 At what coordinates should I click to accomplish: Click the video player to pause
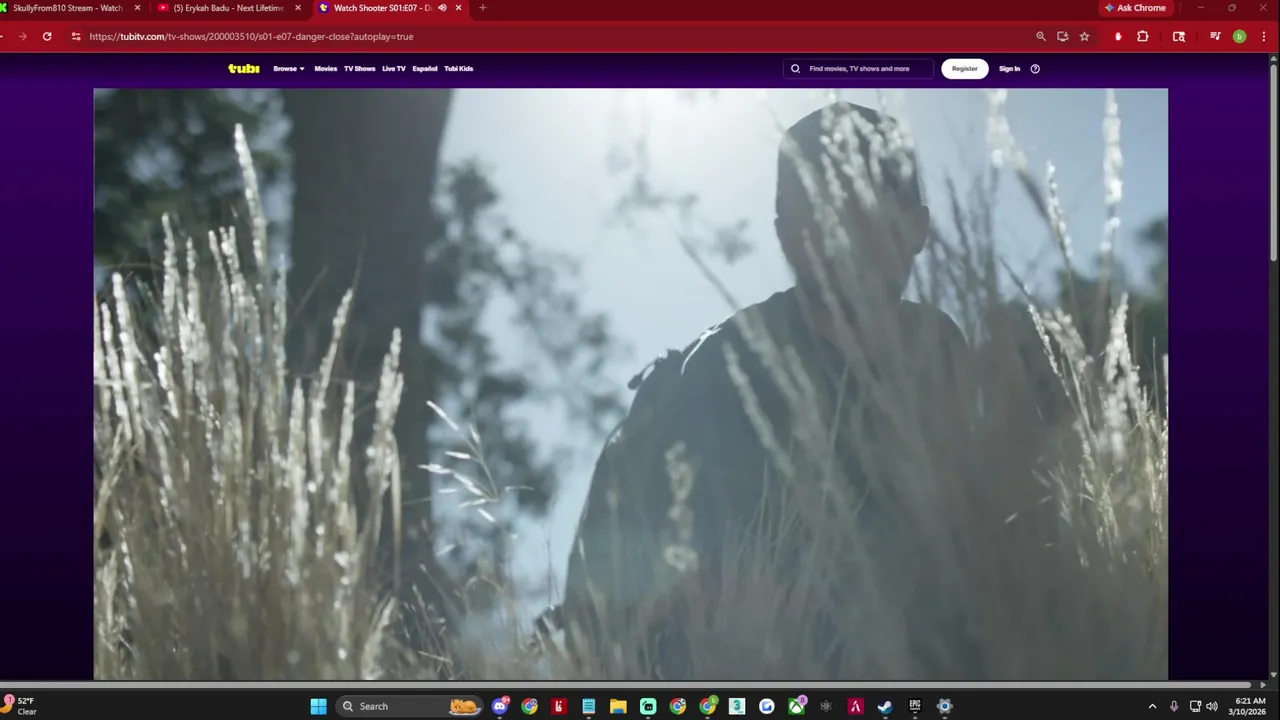[630, 384]
